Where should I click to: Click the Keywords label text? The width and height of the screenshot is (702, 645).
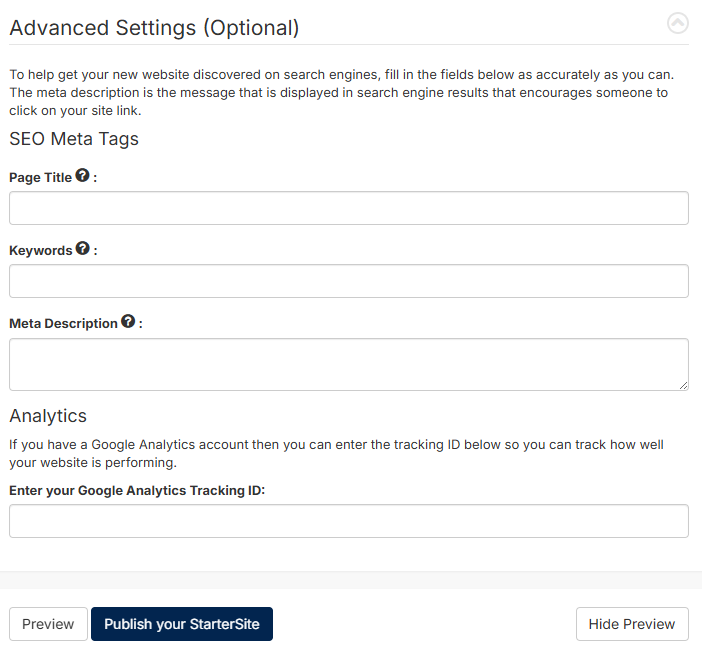tap(41, 251)
